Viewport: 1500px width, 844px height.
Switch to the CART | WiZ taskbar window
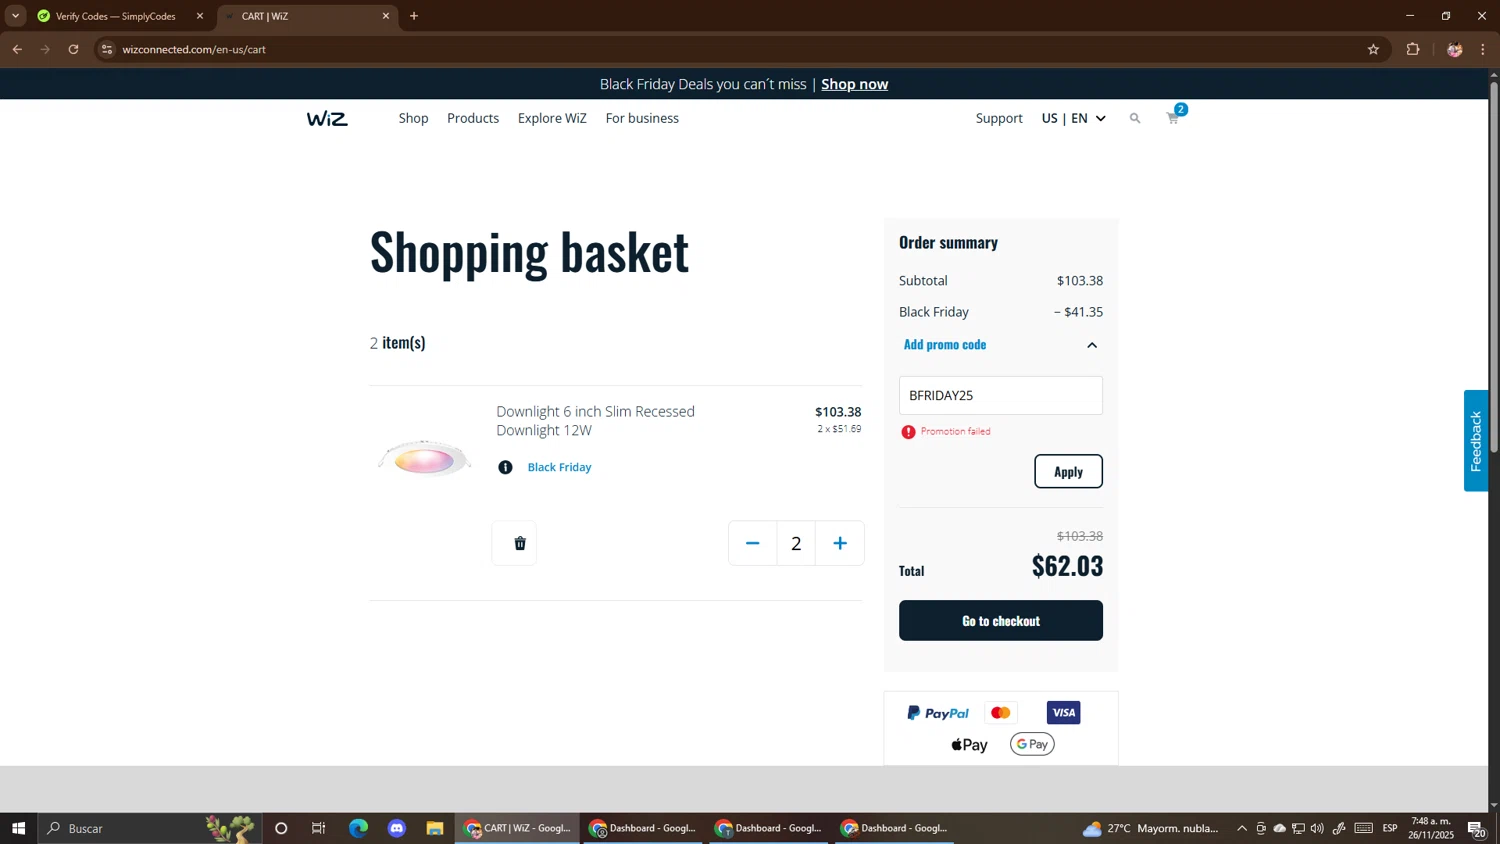click(x=518, y=828)
